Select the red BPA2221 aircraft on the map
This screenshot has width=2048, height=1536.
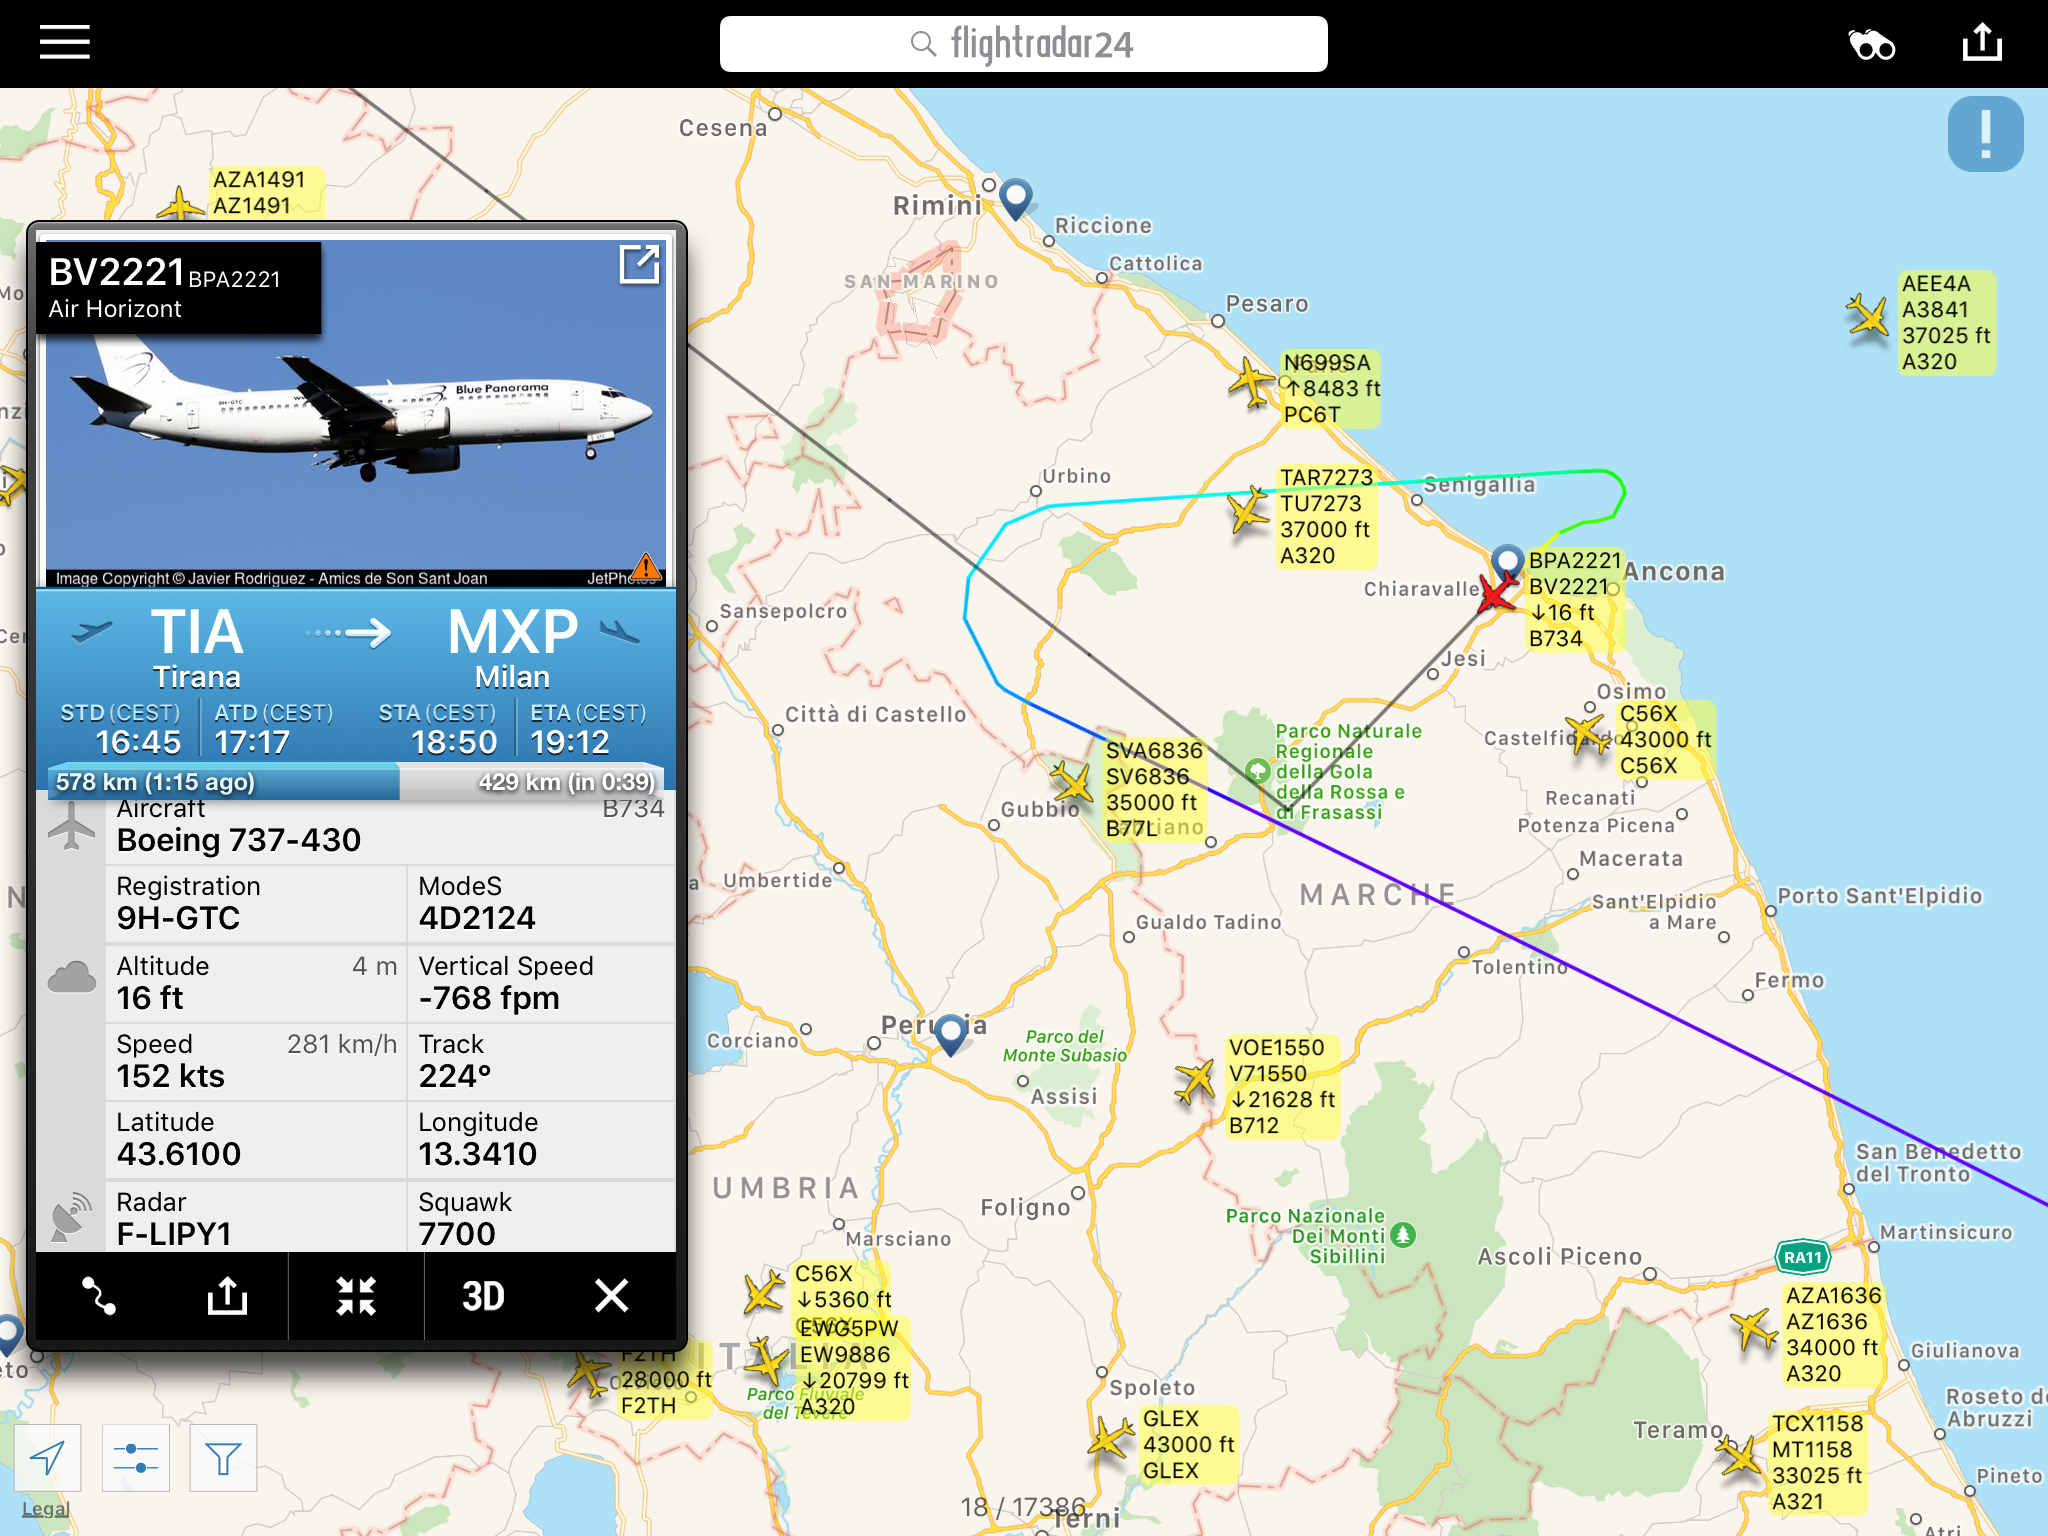(1497, 591)
